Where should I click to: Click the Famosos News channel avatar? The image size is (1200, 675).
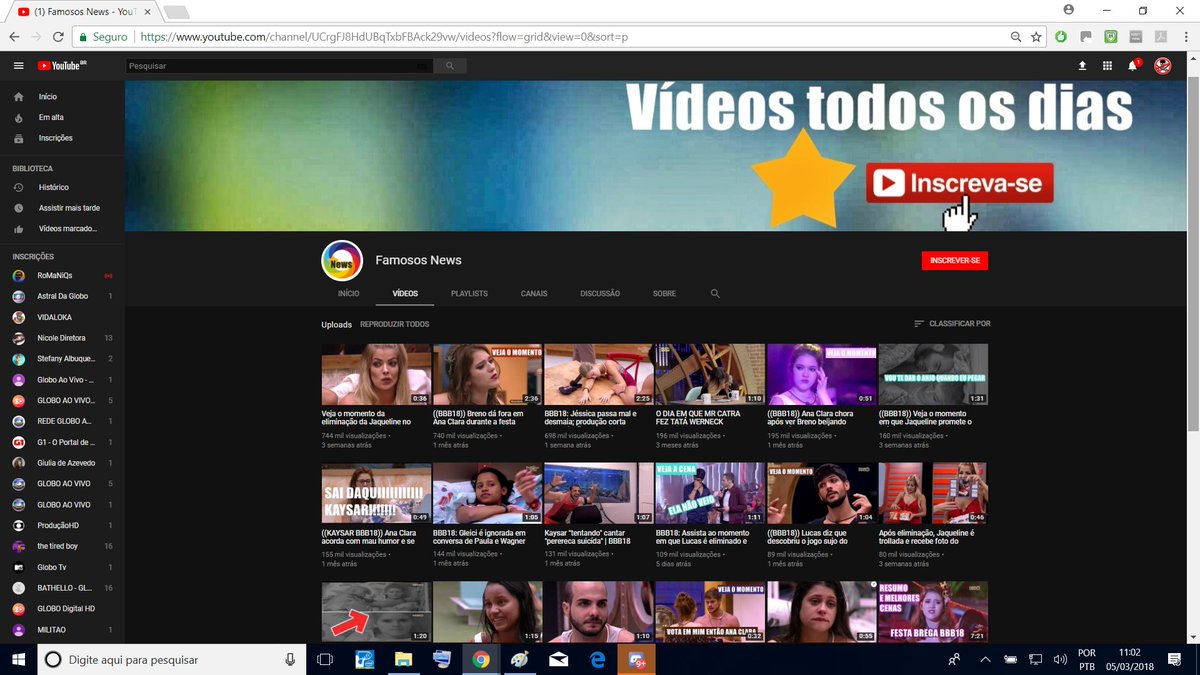tap(341, 261)
